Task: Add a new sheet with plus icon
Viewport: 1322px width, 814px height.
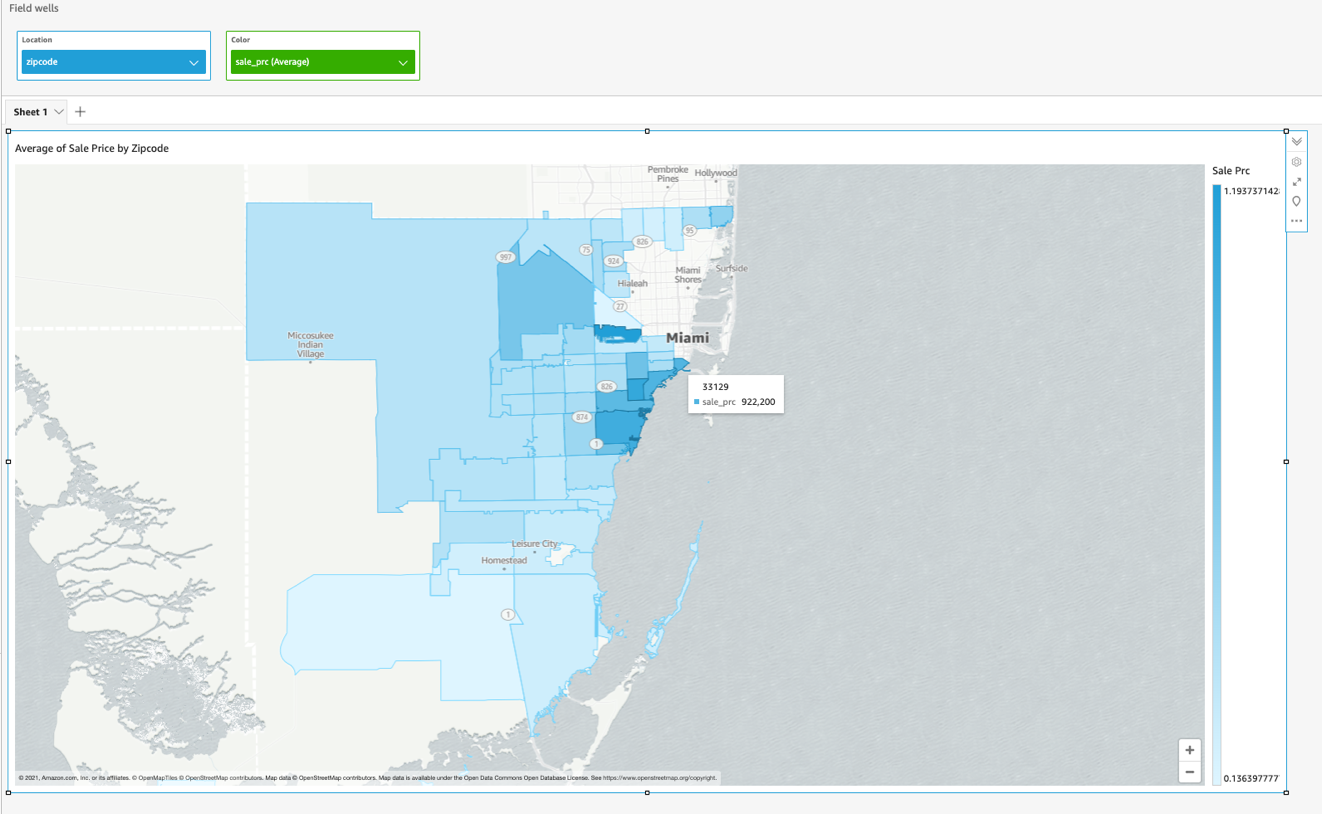Action: [x=80, y=112]
